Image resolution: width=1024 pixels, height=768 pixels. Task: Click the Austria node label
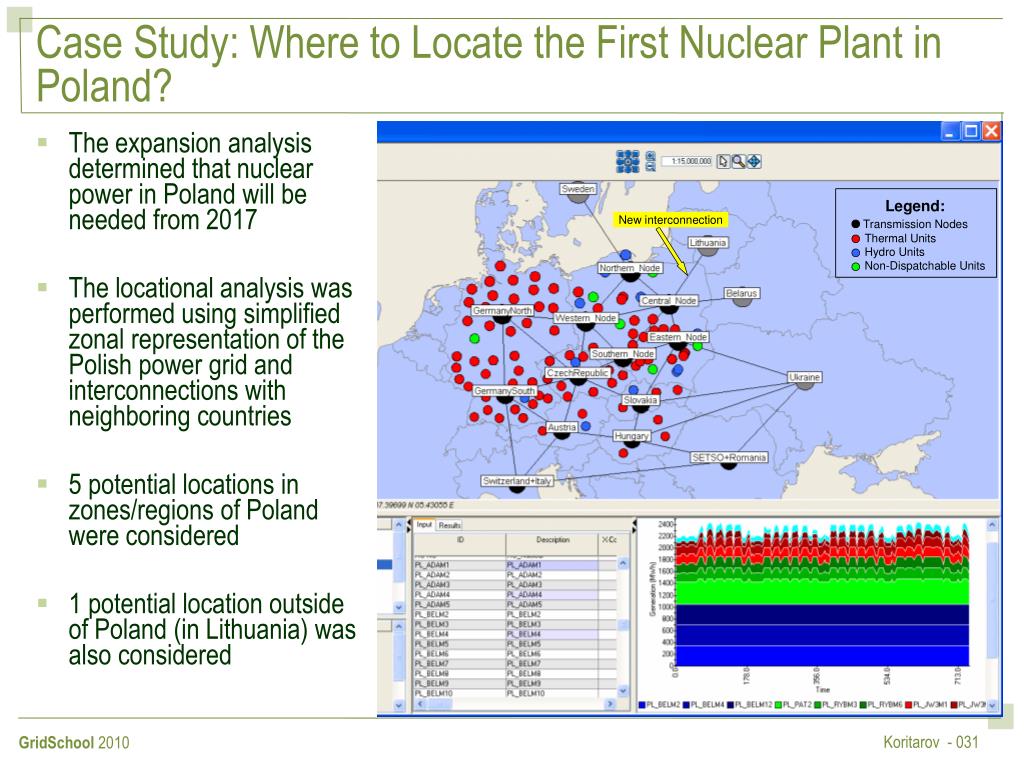562,428
